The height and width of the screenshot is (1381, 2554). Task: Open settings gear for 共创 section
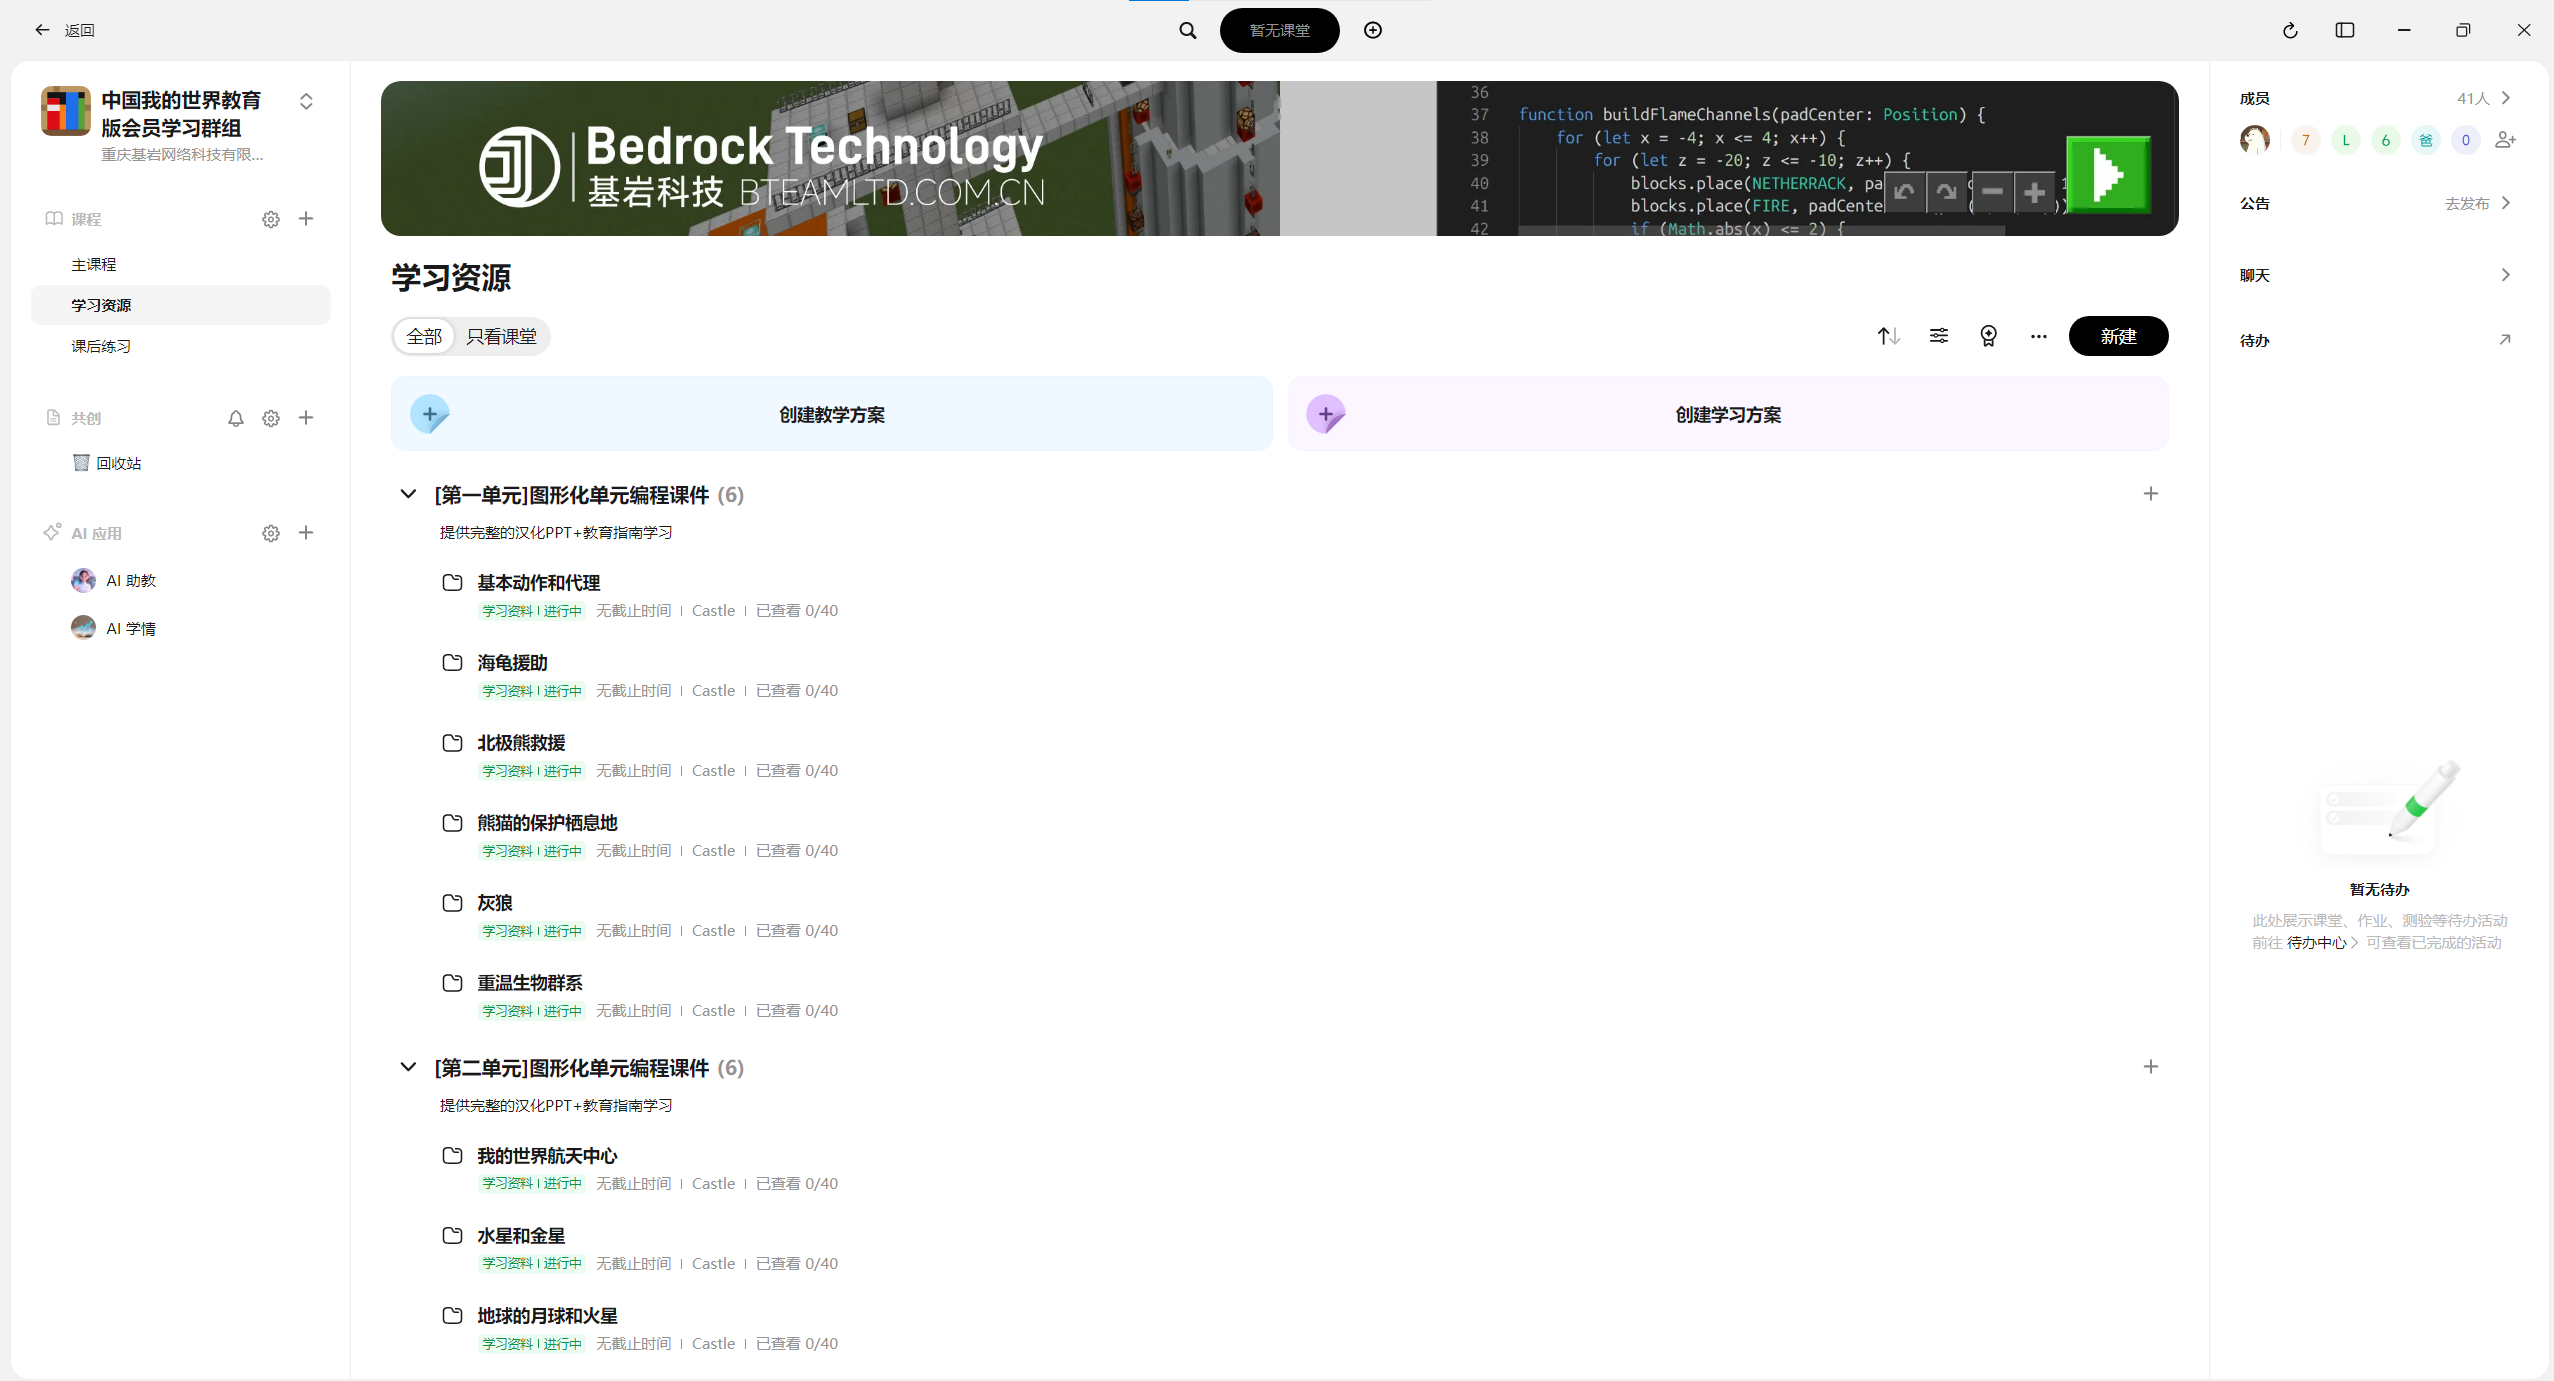coord(270,418)
